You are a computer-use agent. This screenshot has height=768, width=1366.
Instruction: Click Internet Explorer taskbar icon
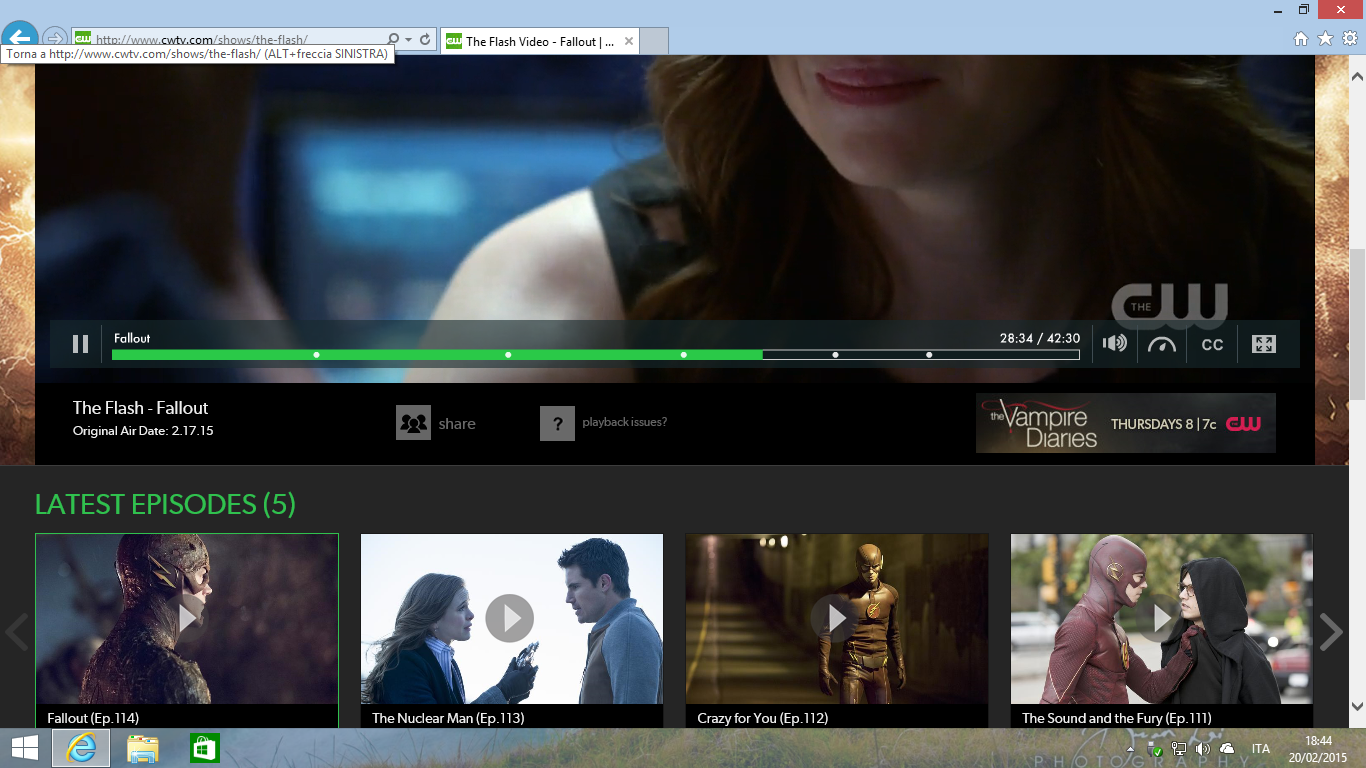81,748
